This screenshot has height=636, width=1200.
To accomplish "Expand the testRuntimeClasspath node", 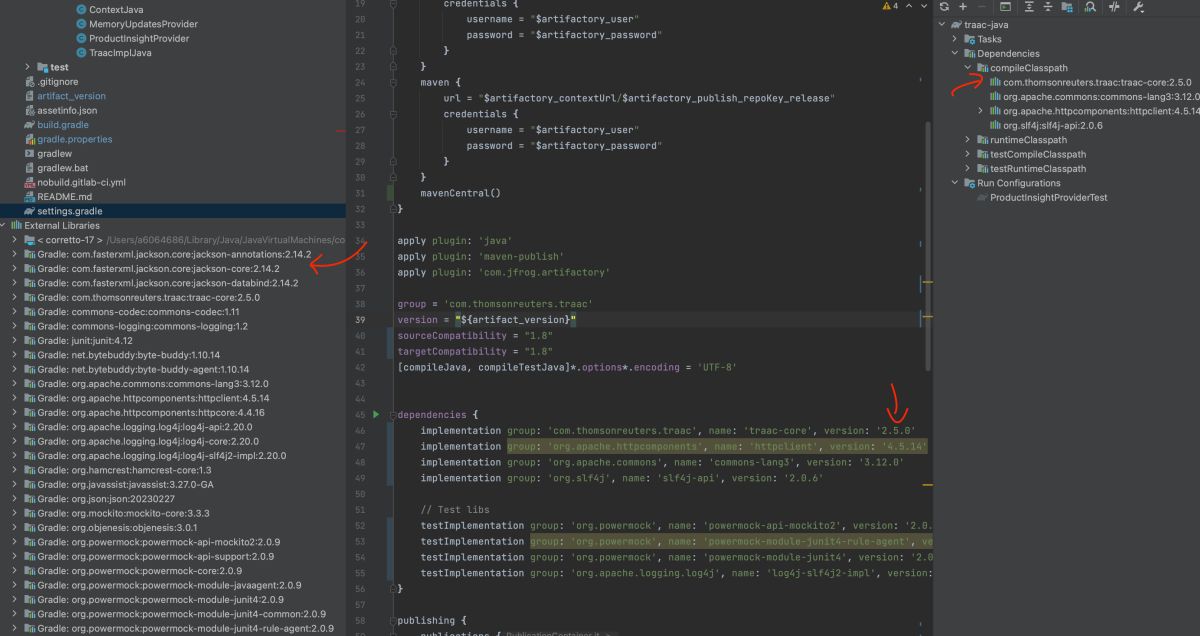I will click(968, 169).
